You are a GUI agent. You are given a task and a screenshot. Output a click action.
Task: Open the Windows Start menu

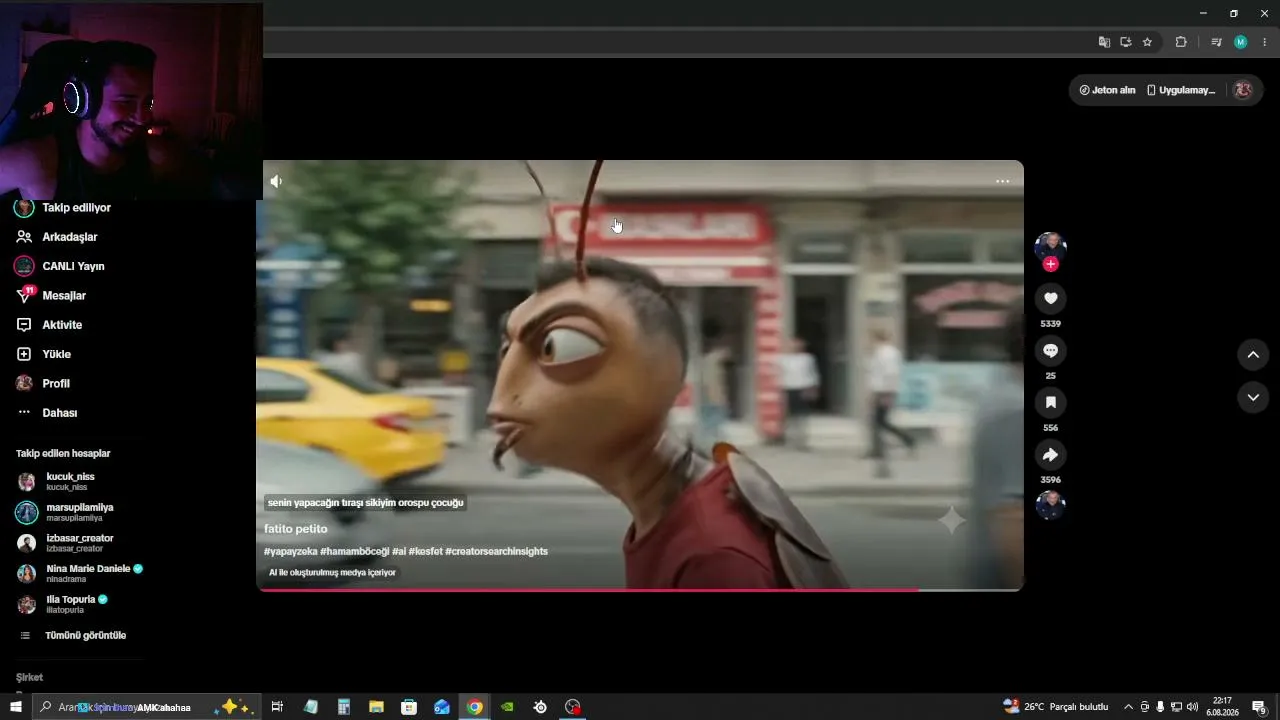coord(16,707)
